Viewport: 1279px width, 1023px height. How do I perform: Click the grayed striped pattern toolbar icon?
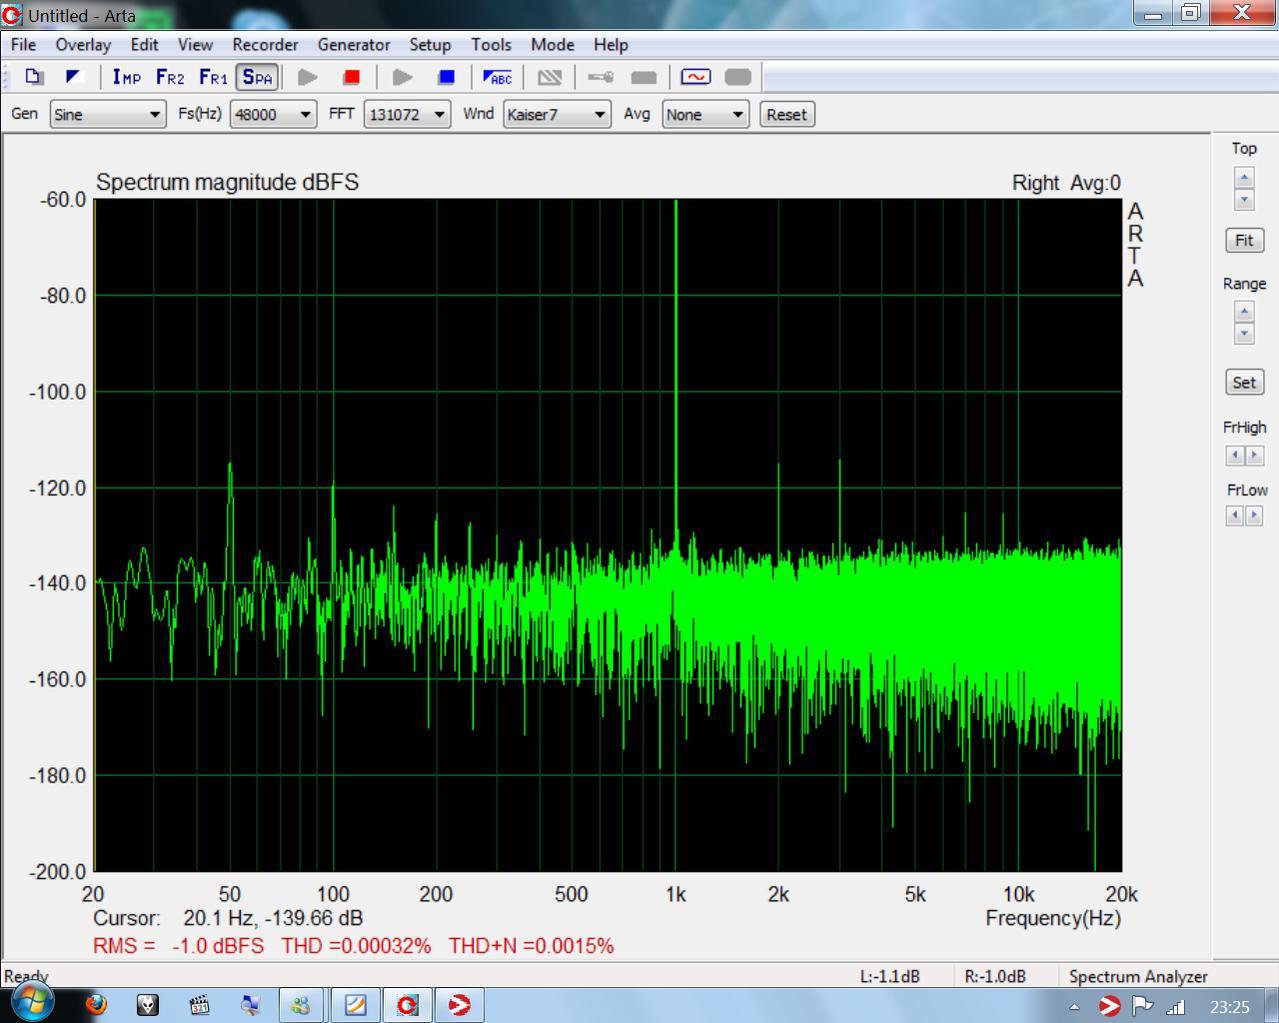pyautogui.click(x=549, y=77)
